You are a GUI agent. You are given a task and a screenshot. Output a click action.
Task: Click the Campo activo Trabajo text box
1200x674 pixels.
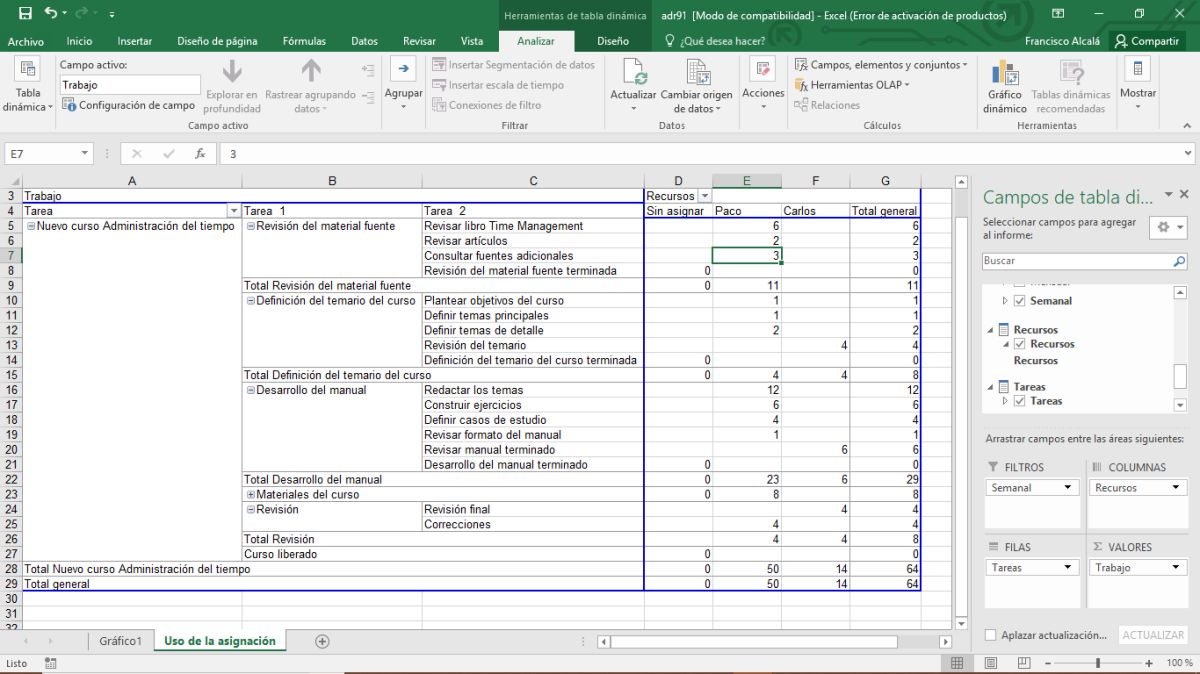[129, 85]
